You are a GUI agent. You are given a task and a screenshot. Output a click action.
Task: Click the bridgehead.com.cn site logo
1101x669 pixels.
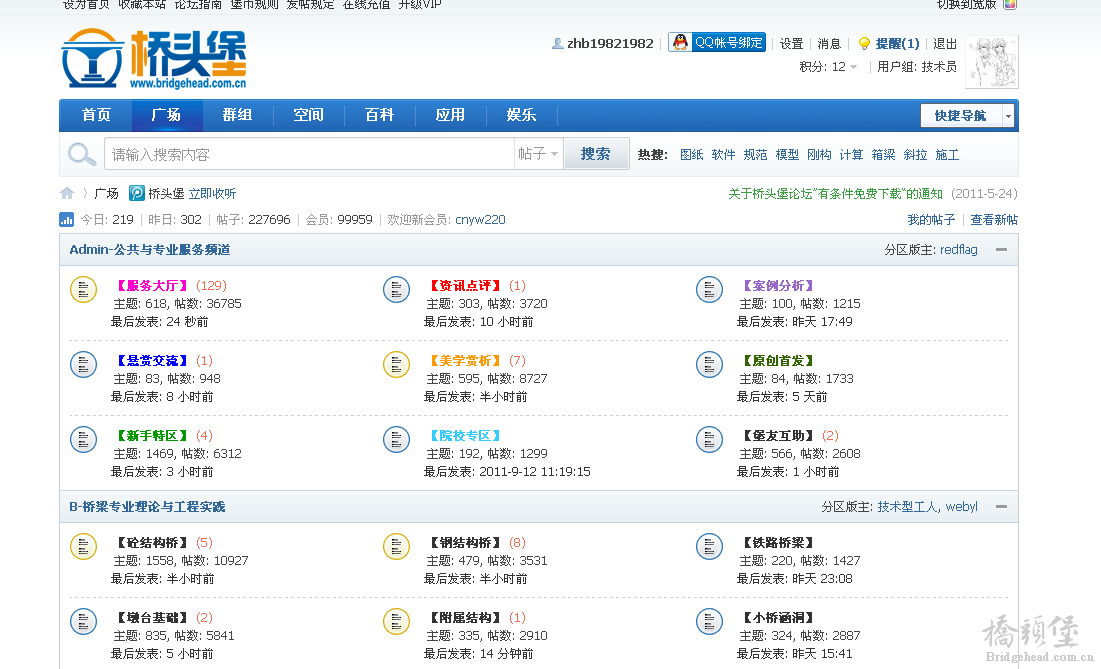pos(154,59)
